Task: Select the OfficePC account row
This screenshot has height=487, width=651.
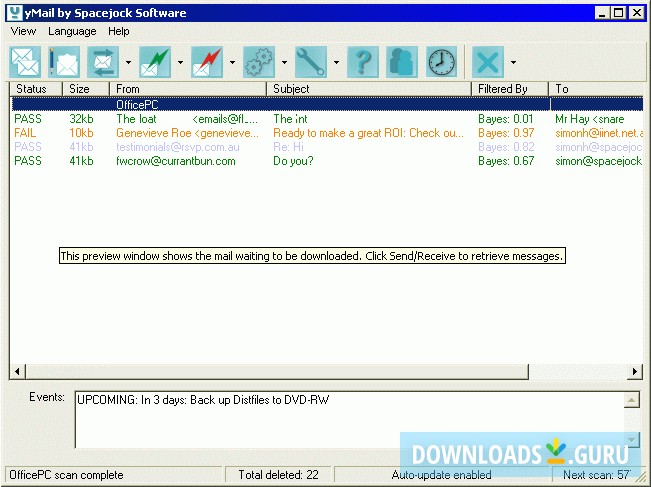Action: click(327, 104)
